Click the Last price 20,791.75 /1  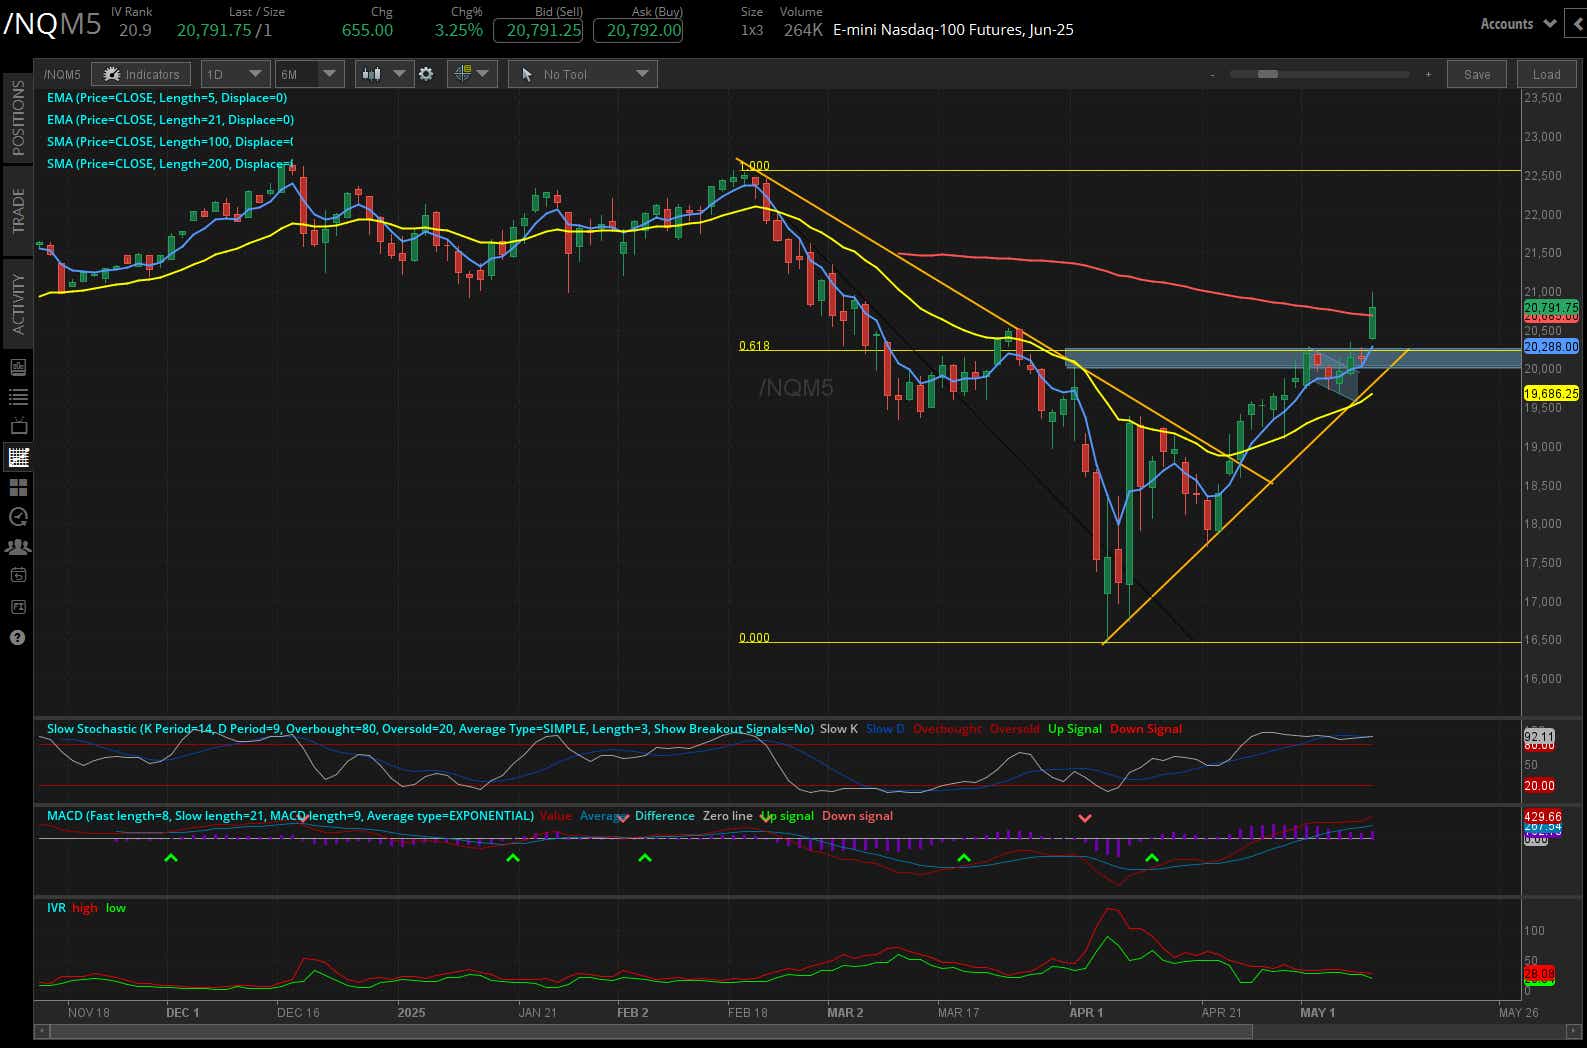click(224, 30)
